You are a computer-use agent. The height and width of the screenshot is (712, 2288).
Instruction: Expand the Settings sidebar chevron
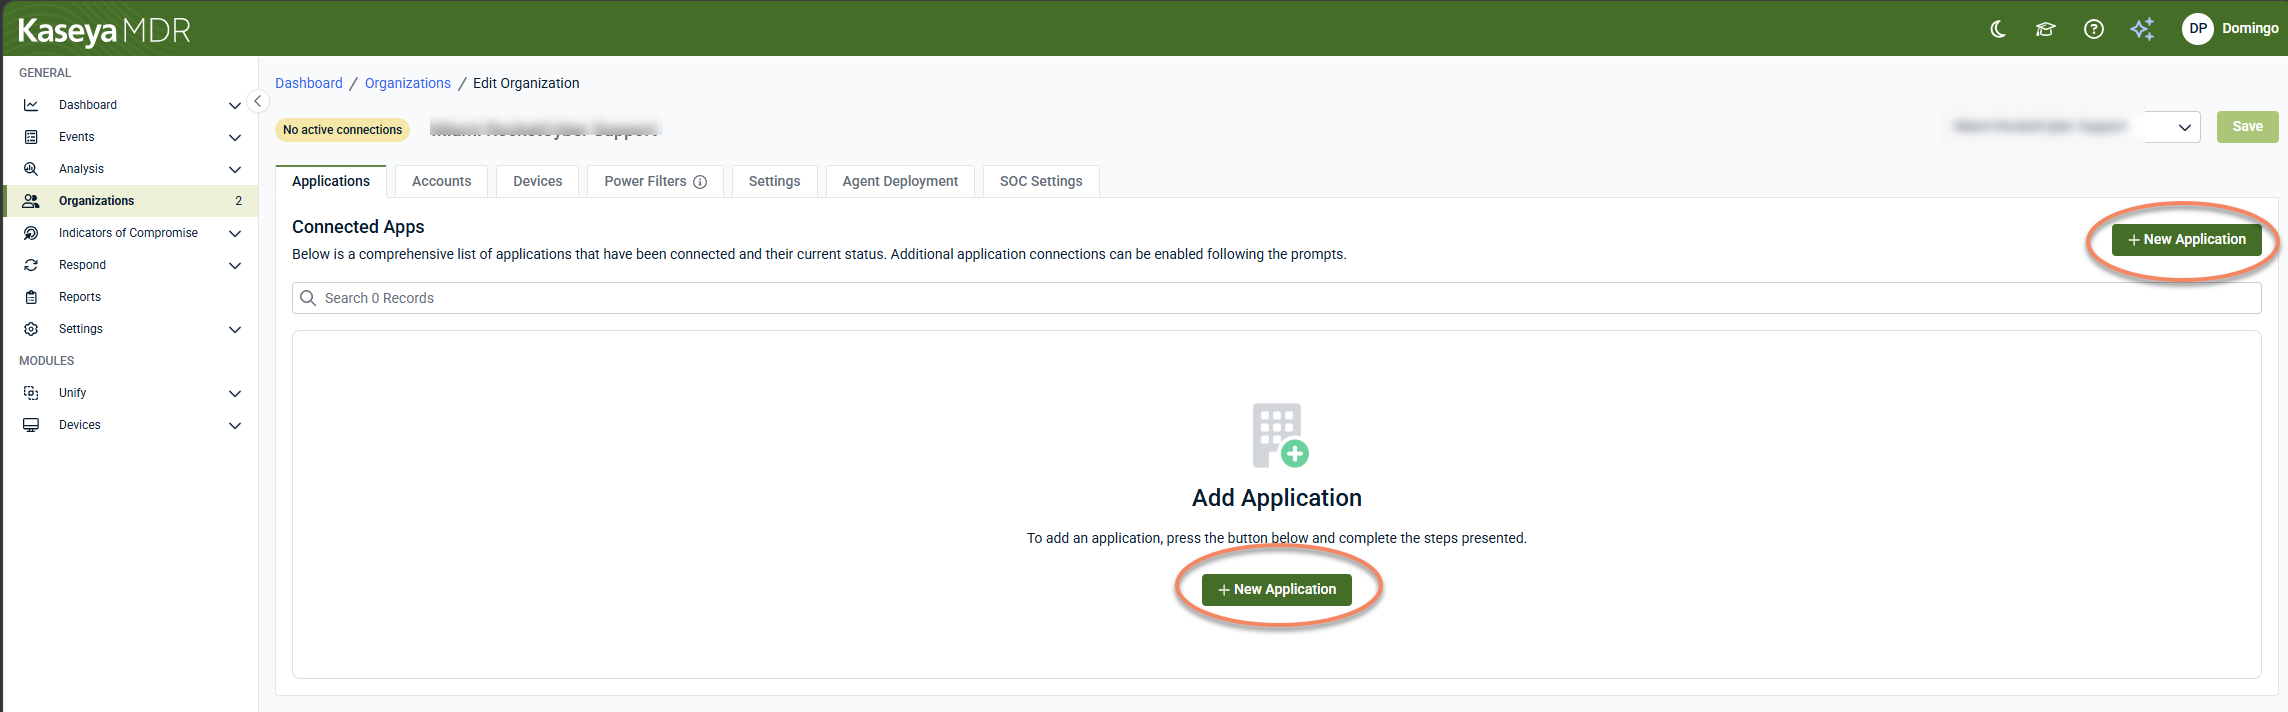pyautogui.click(x=235, y=329)
